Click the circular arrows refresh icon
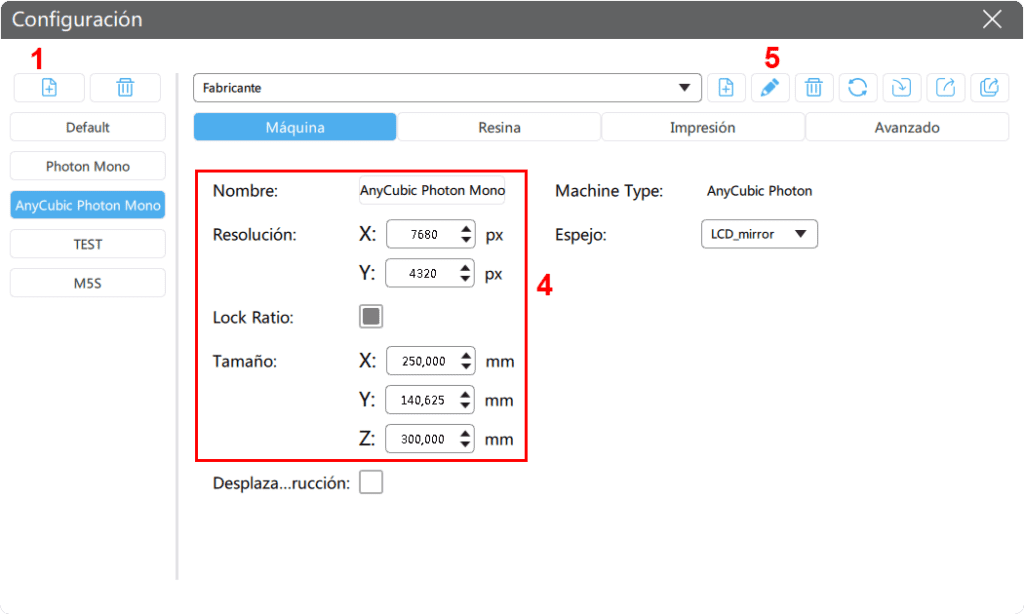This screenshot has height=614, width=1024. tap(857, 88)
